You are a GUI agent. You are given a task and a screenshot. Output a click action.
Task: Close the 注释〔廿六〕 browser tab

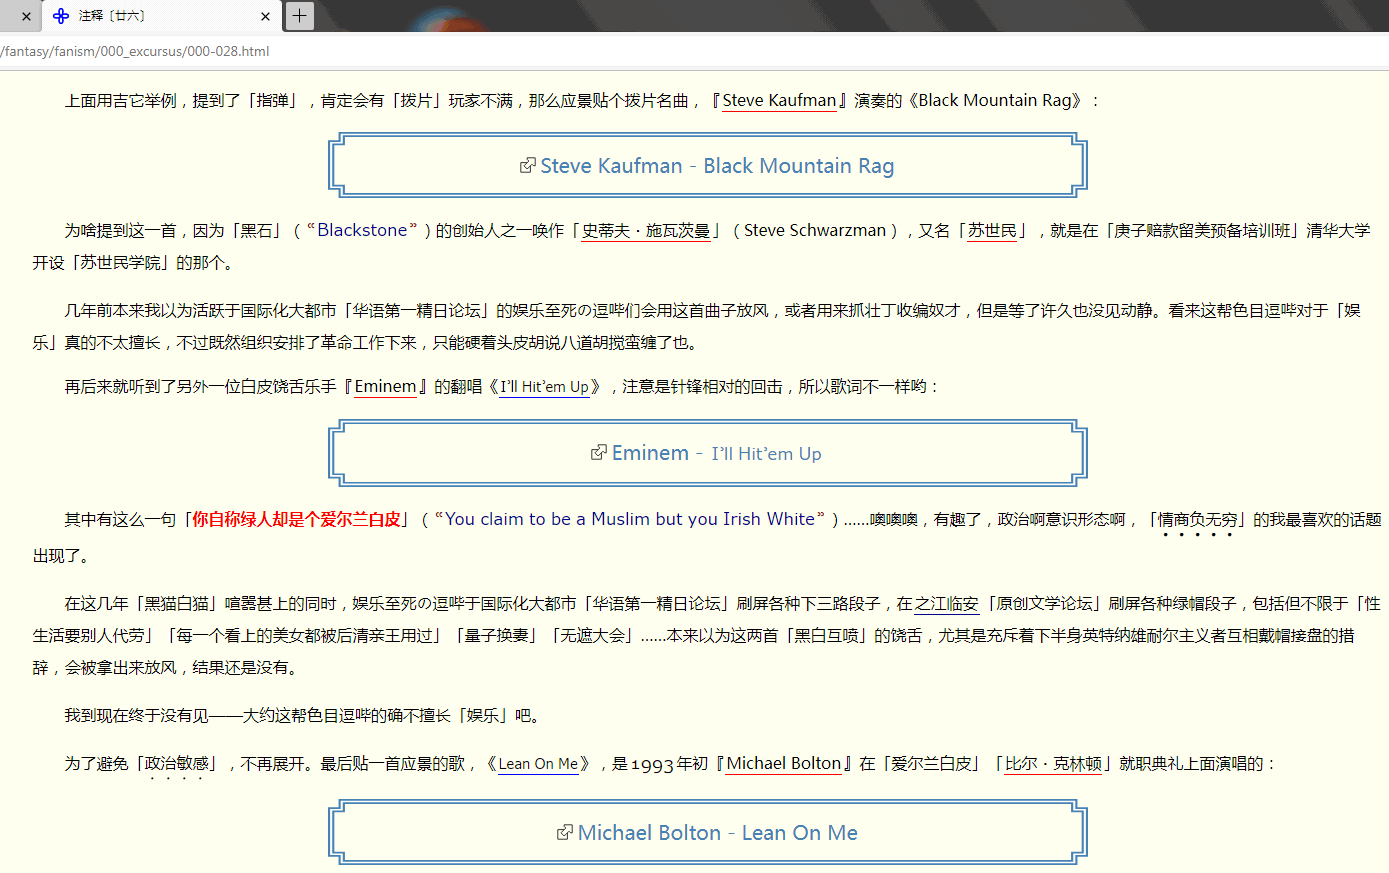[x=265, y=16]
